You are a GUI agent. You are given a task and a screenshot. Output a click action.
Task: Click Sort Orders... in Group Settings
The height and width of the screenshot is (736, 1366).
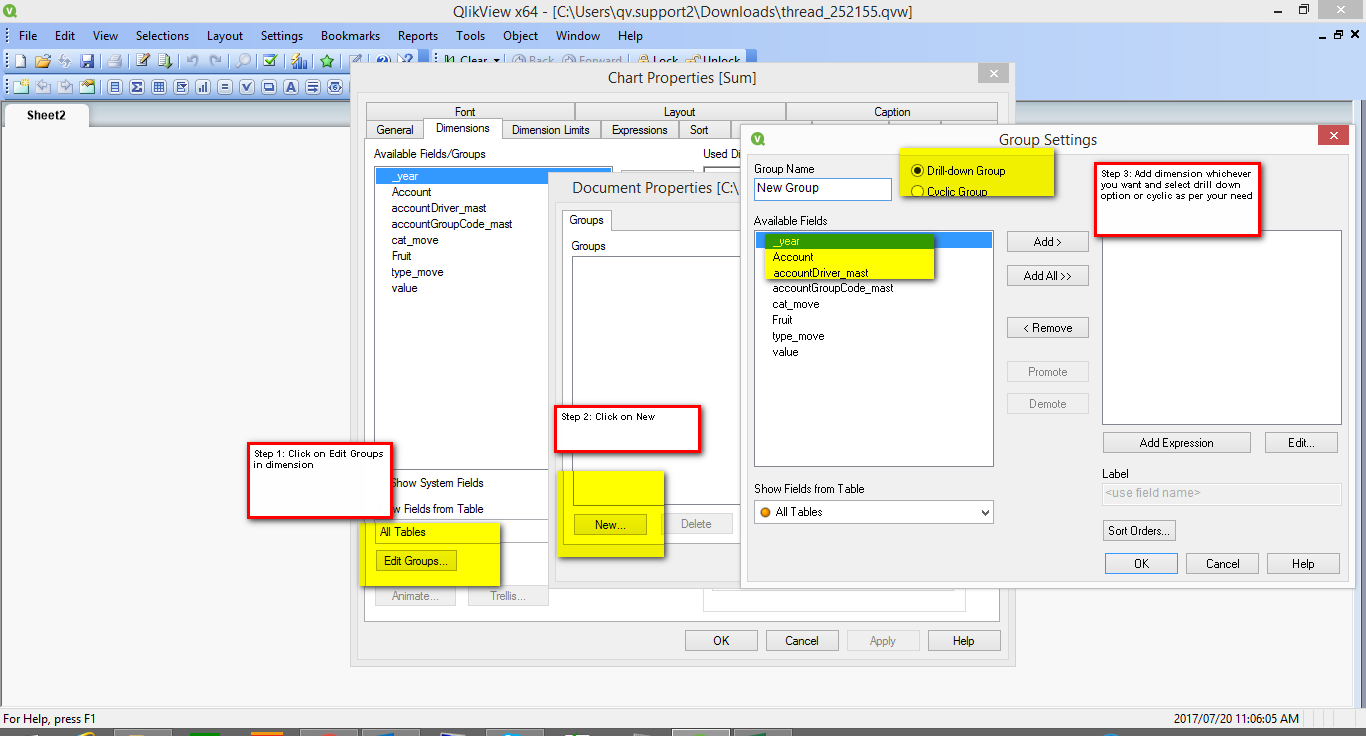click(1140, 531)
